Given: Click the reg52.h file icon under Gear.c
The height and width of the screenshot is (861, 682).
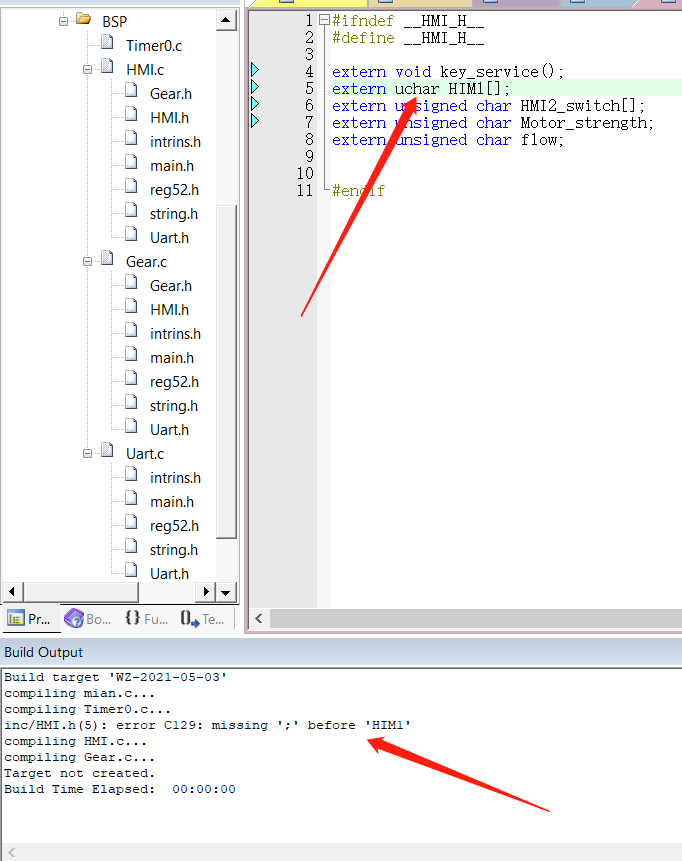Looking at the screenshot, I should (x=131, y=378).
